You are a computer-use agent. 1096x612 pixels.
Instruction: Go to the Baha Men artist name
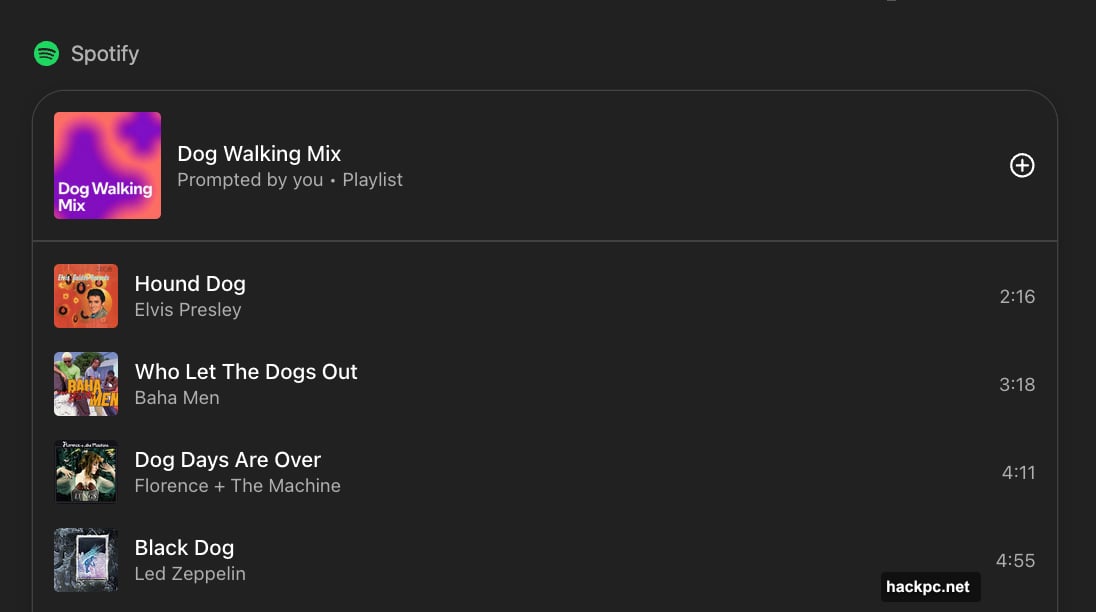[177, 398]
